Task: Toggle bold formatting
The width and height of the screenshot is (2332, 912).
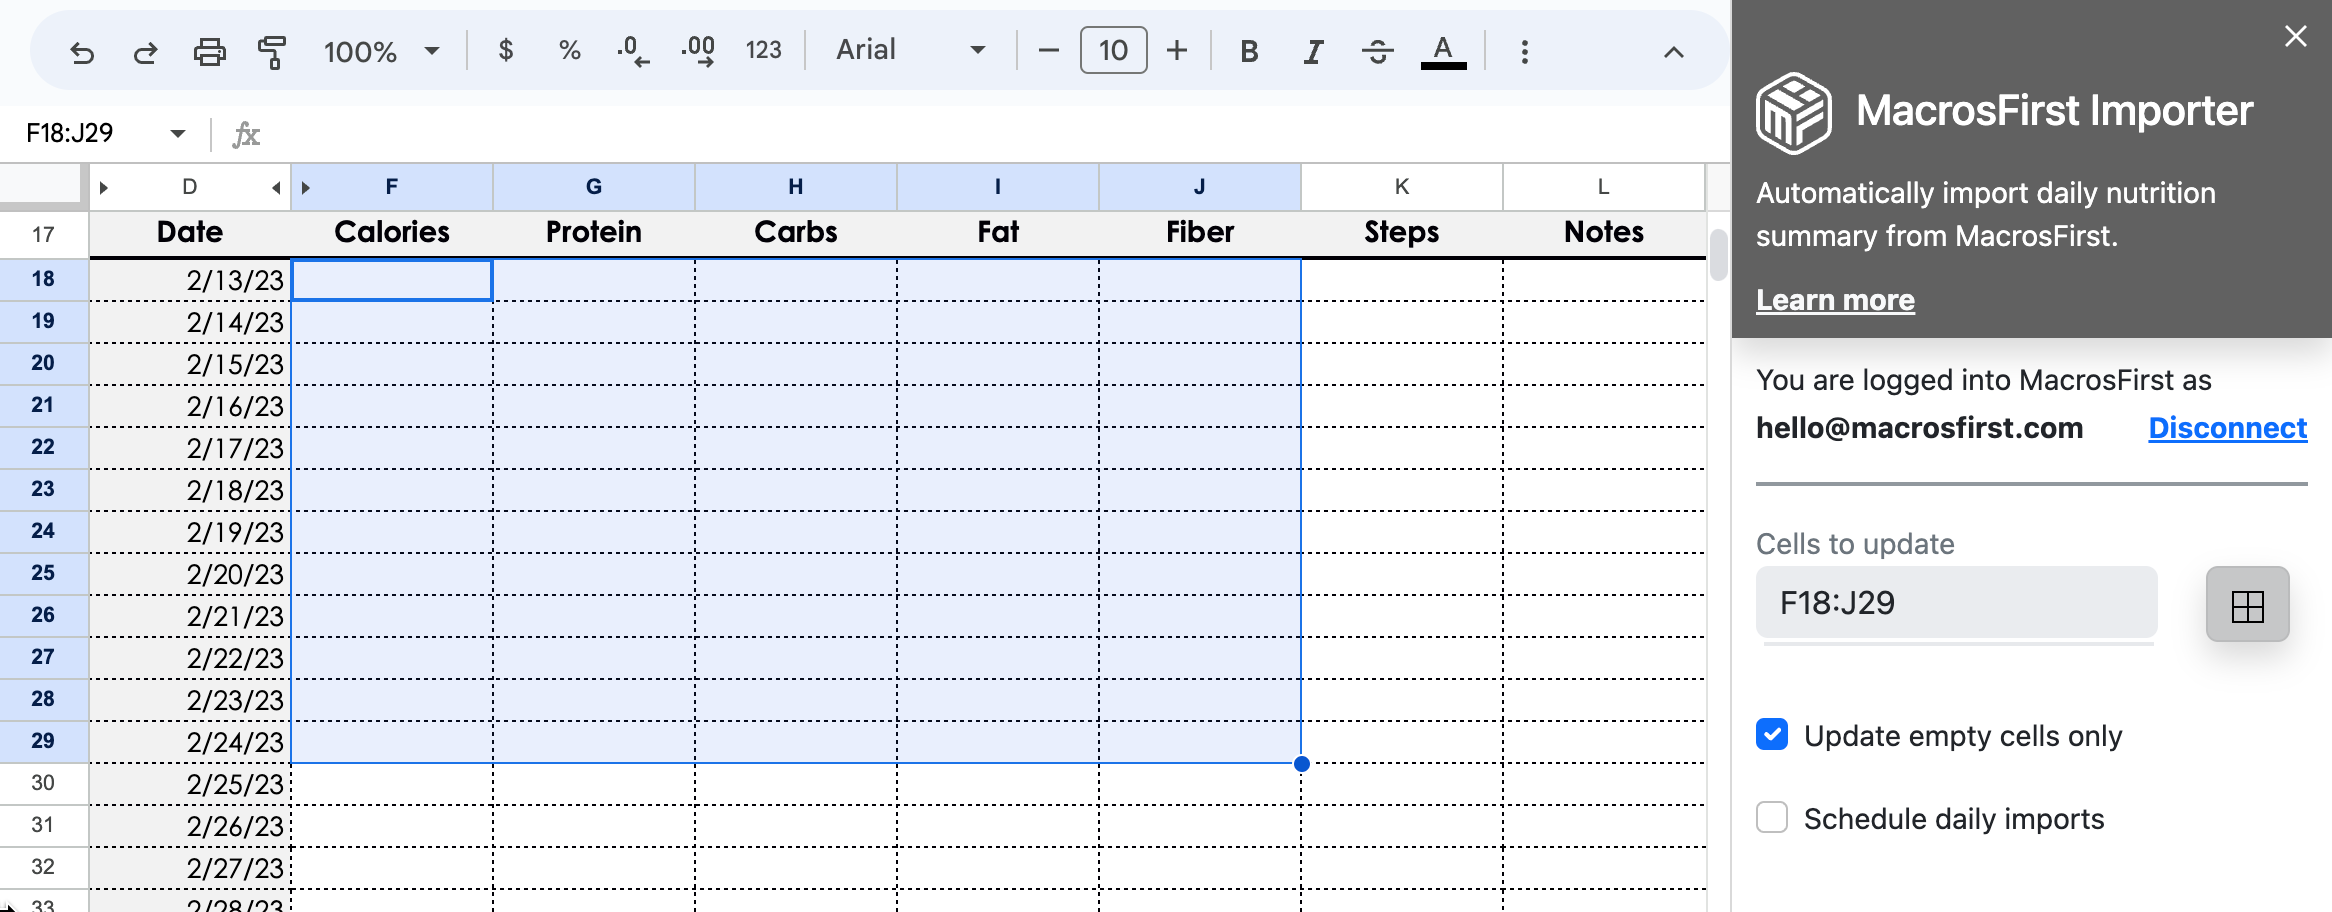Action: pyautogui.click(x=1248, y=51)
